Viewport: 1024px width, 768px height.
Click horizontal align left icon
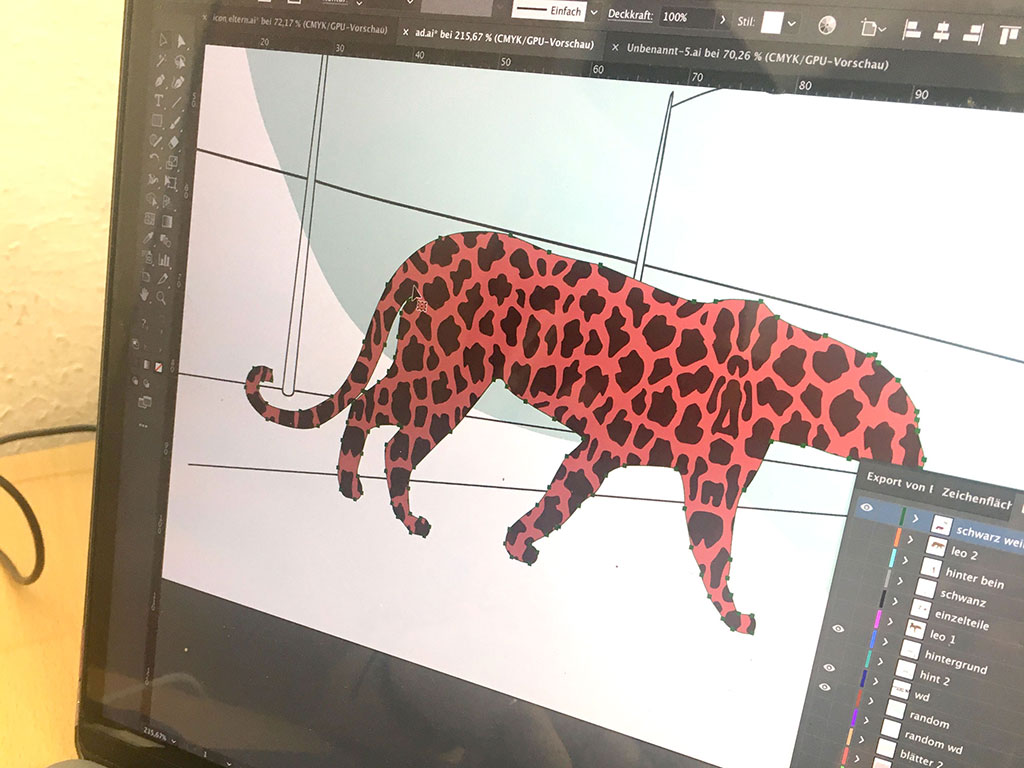pos(912,30)
